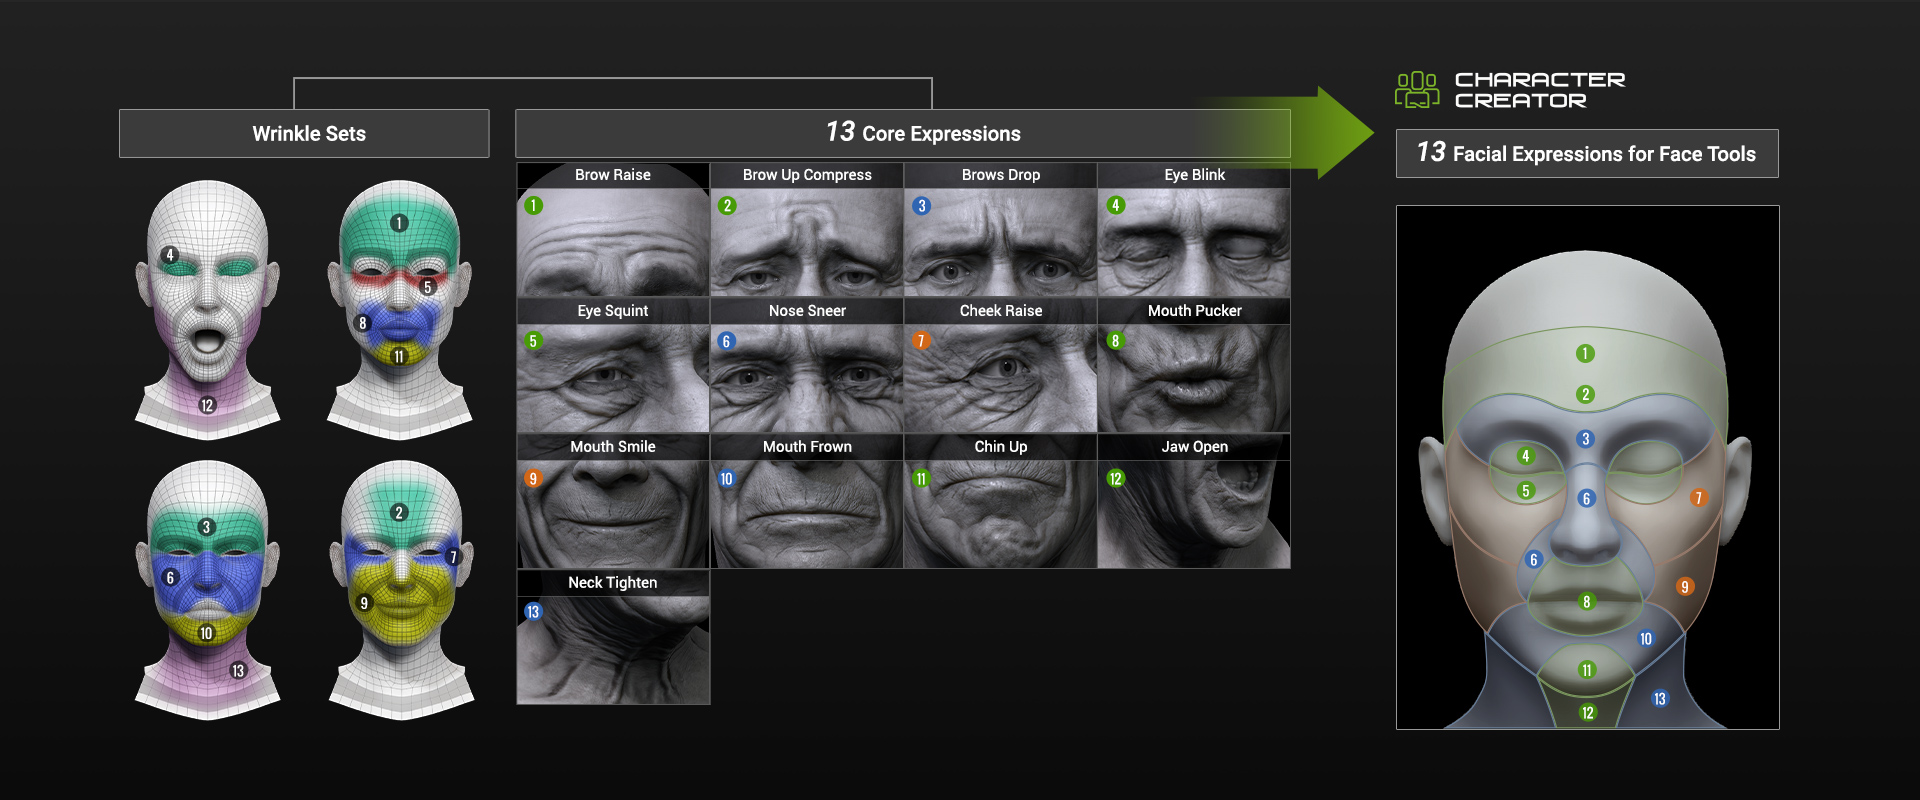
Task: Select orange badge 7 on Cheek Raise image
Action: (x=921, y=341)
